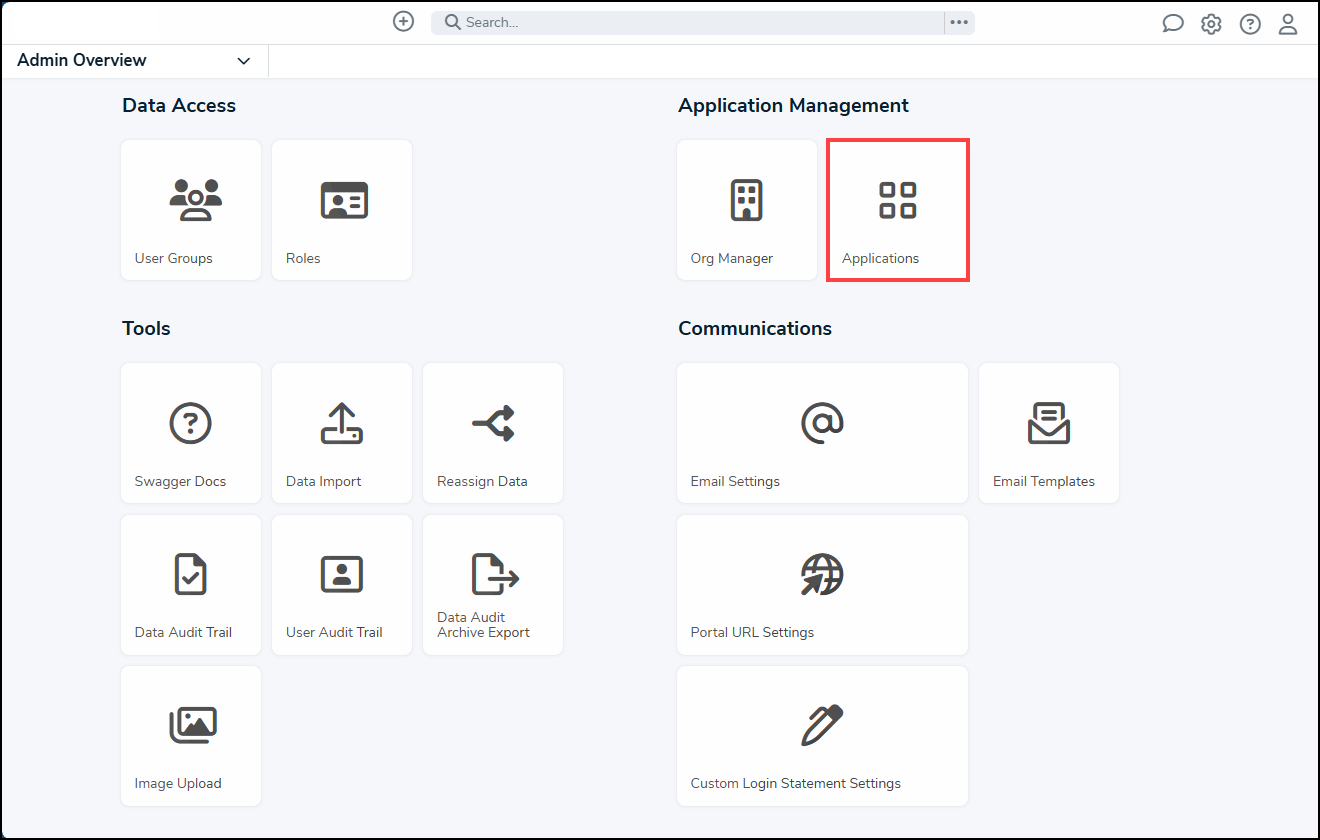Open the Email Templates label
Image resolution: width=1320 pixels, height=840 pixels.
coord(1044,481)
